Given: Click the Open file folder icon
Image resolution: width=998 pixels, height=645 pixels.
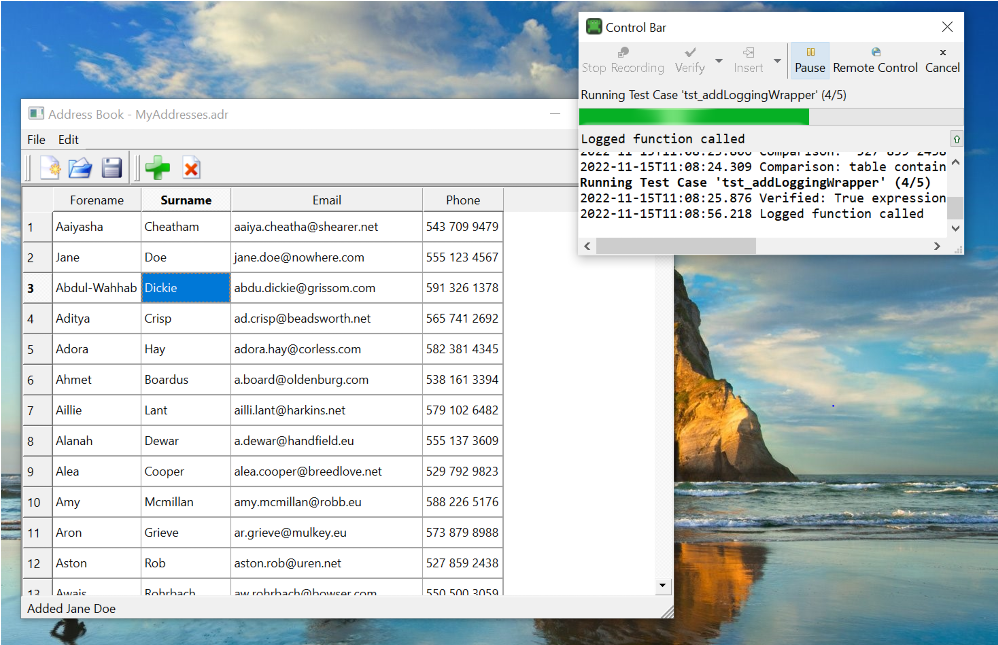Looking at the screenshot, I should [80, 168].
